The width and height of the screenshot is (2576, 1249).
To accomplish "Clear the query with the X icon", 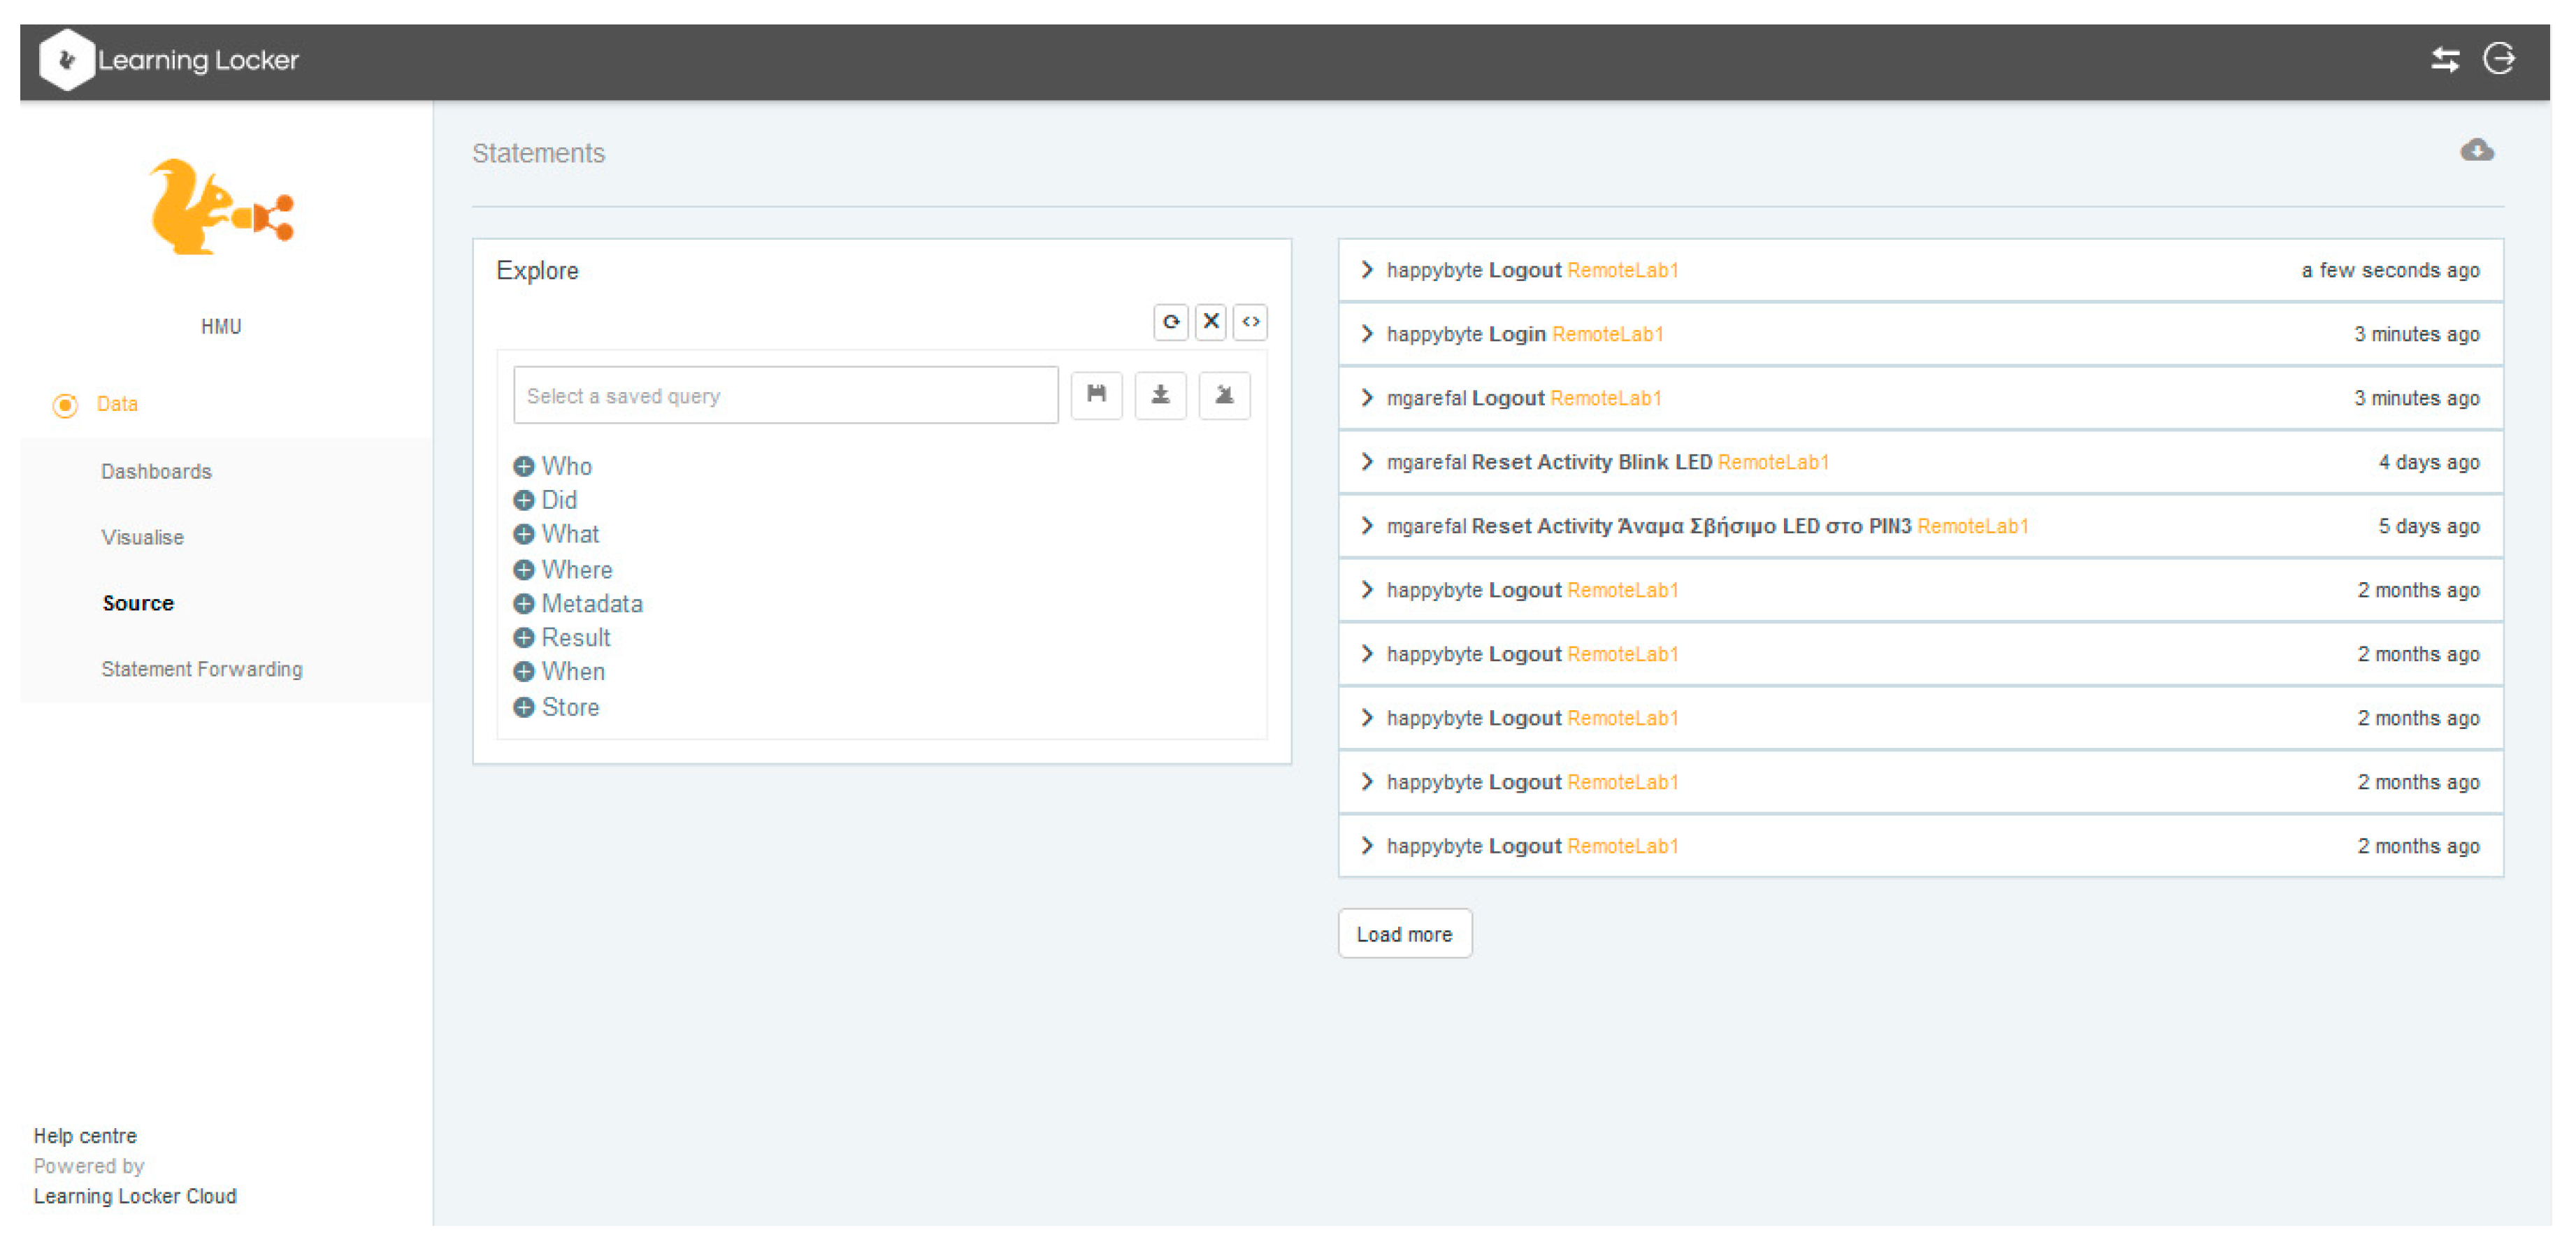I will pyautogui.click(x=1210, y=322).
